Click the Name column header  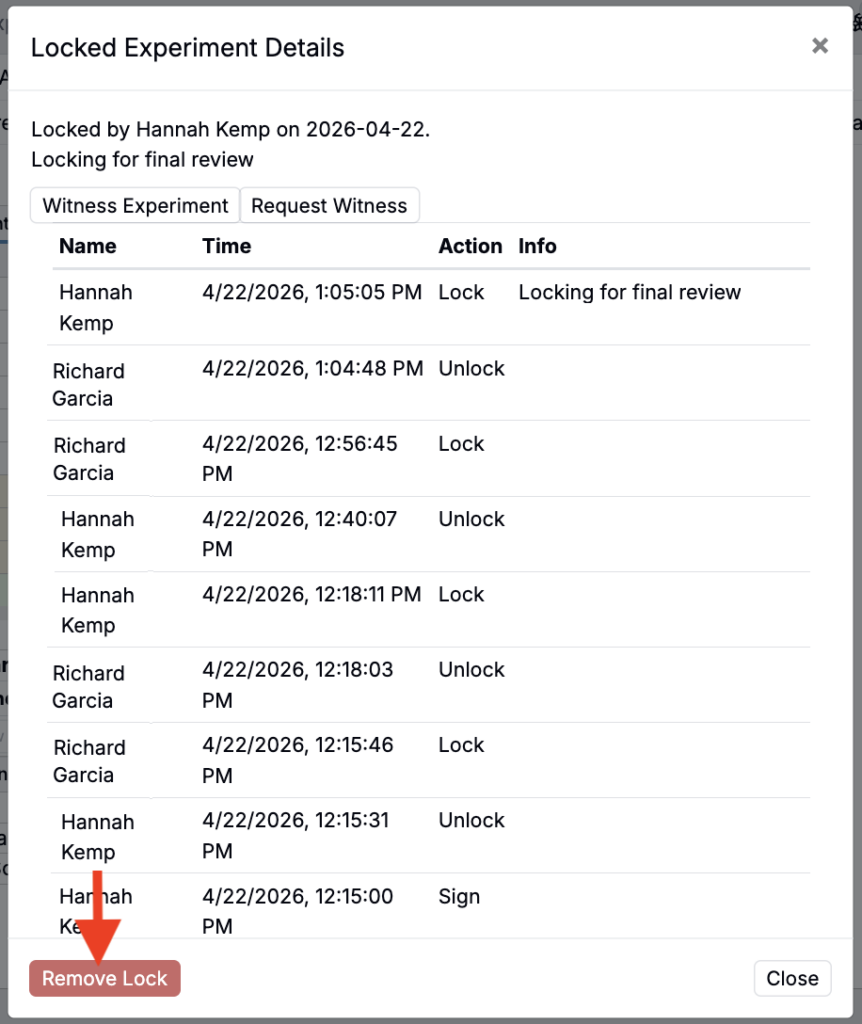coord(88,246)
